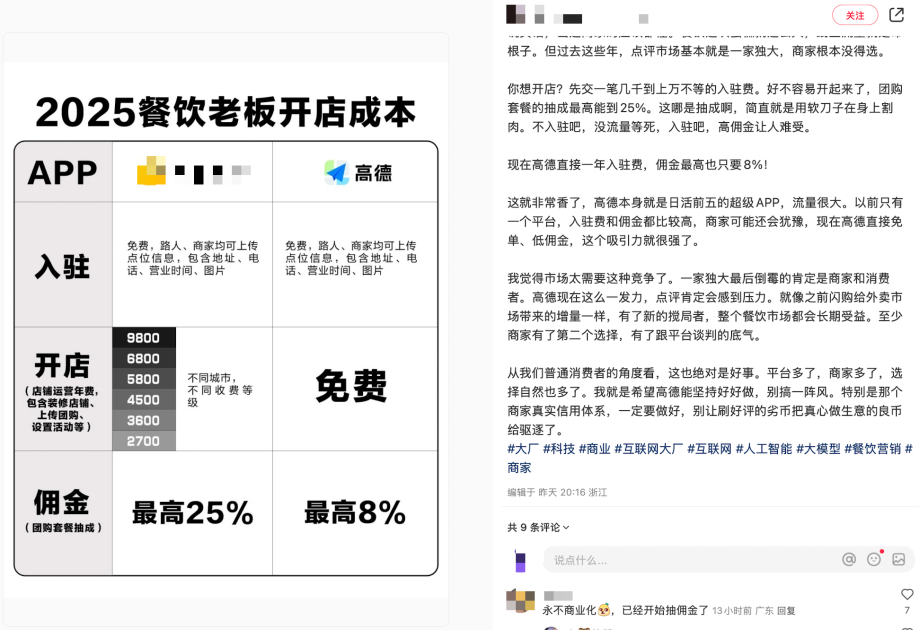Click the 回复 reply link on the comment

pyautogui.click(x=787, y=609)
